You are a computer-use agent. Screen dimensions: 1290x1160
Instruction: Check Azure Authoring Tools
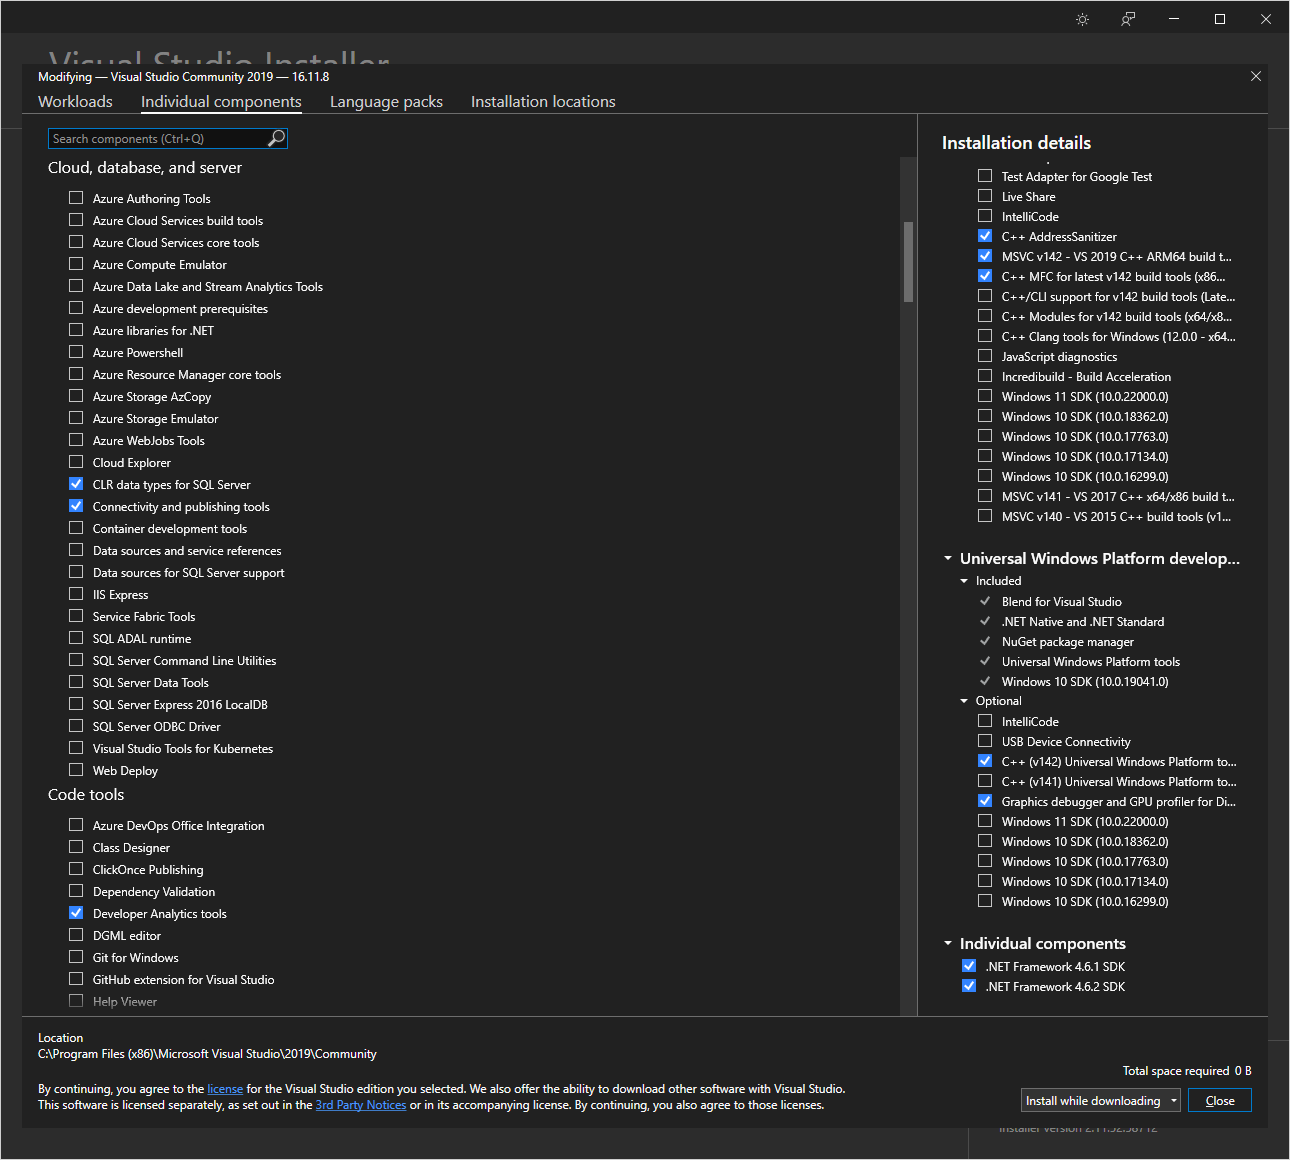pyautogui.click(x=76, y=198)
